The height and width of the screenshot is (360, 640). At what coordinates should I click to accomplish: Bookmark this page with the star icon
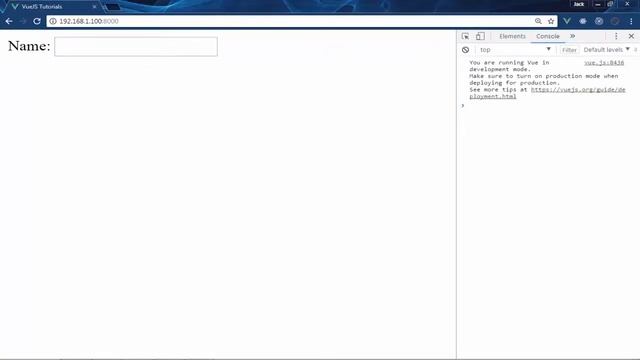click(551, 21)
